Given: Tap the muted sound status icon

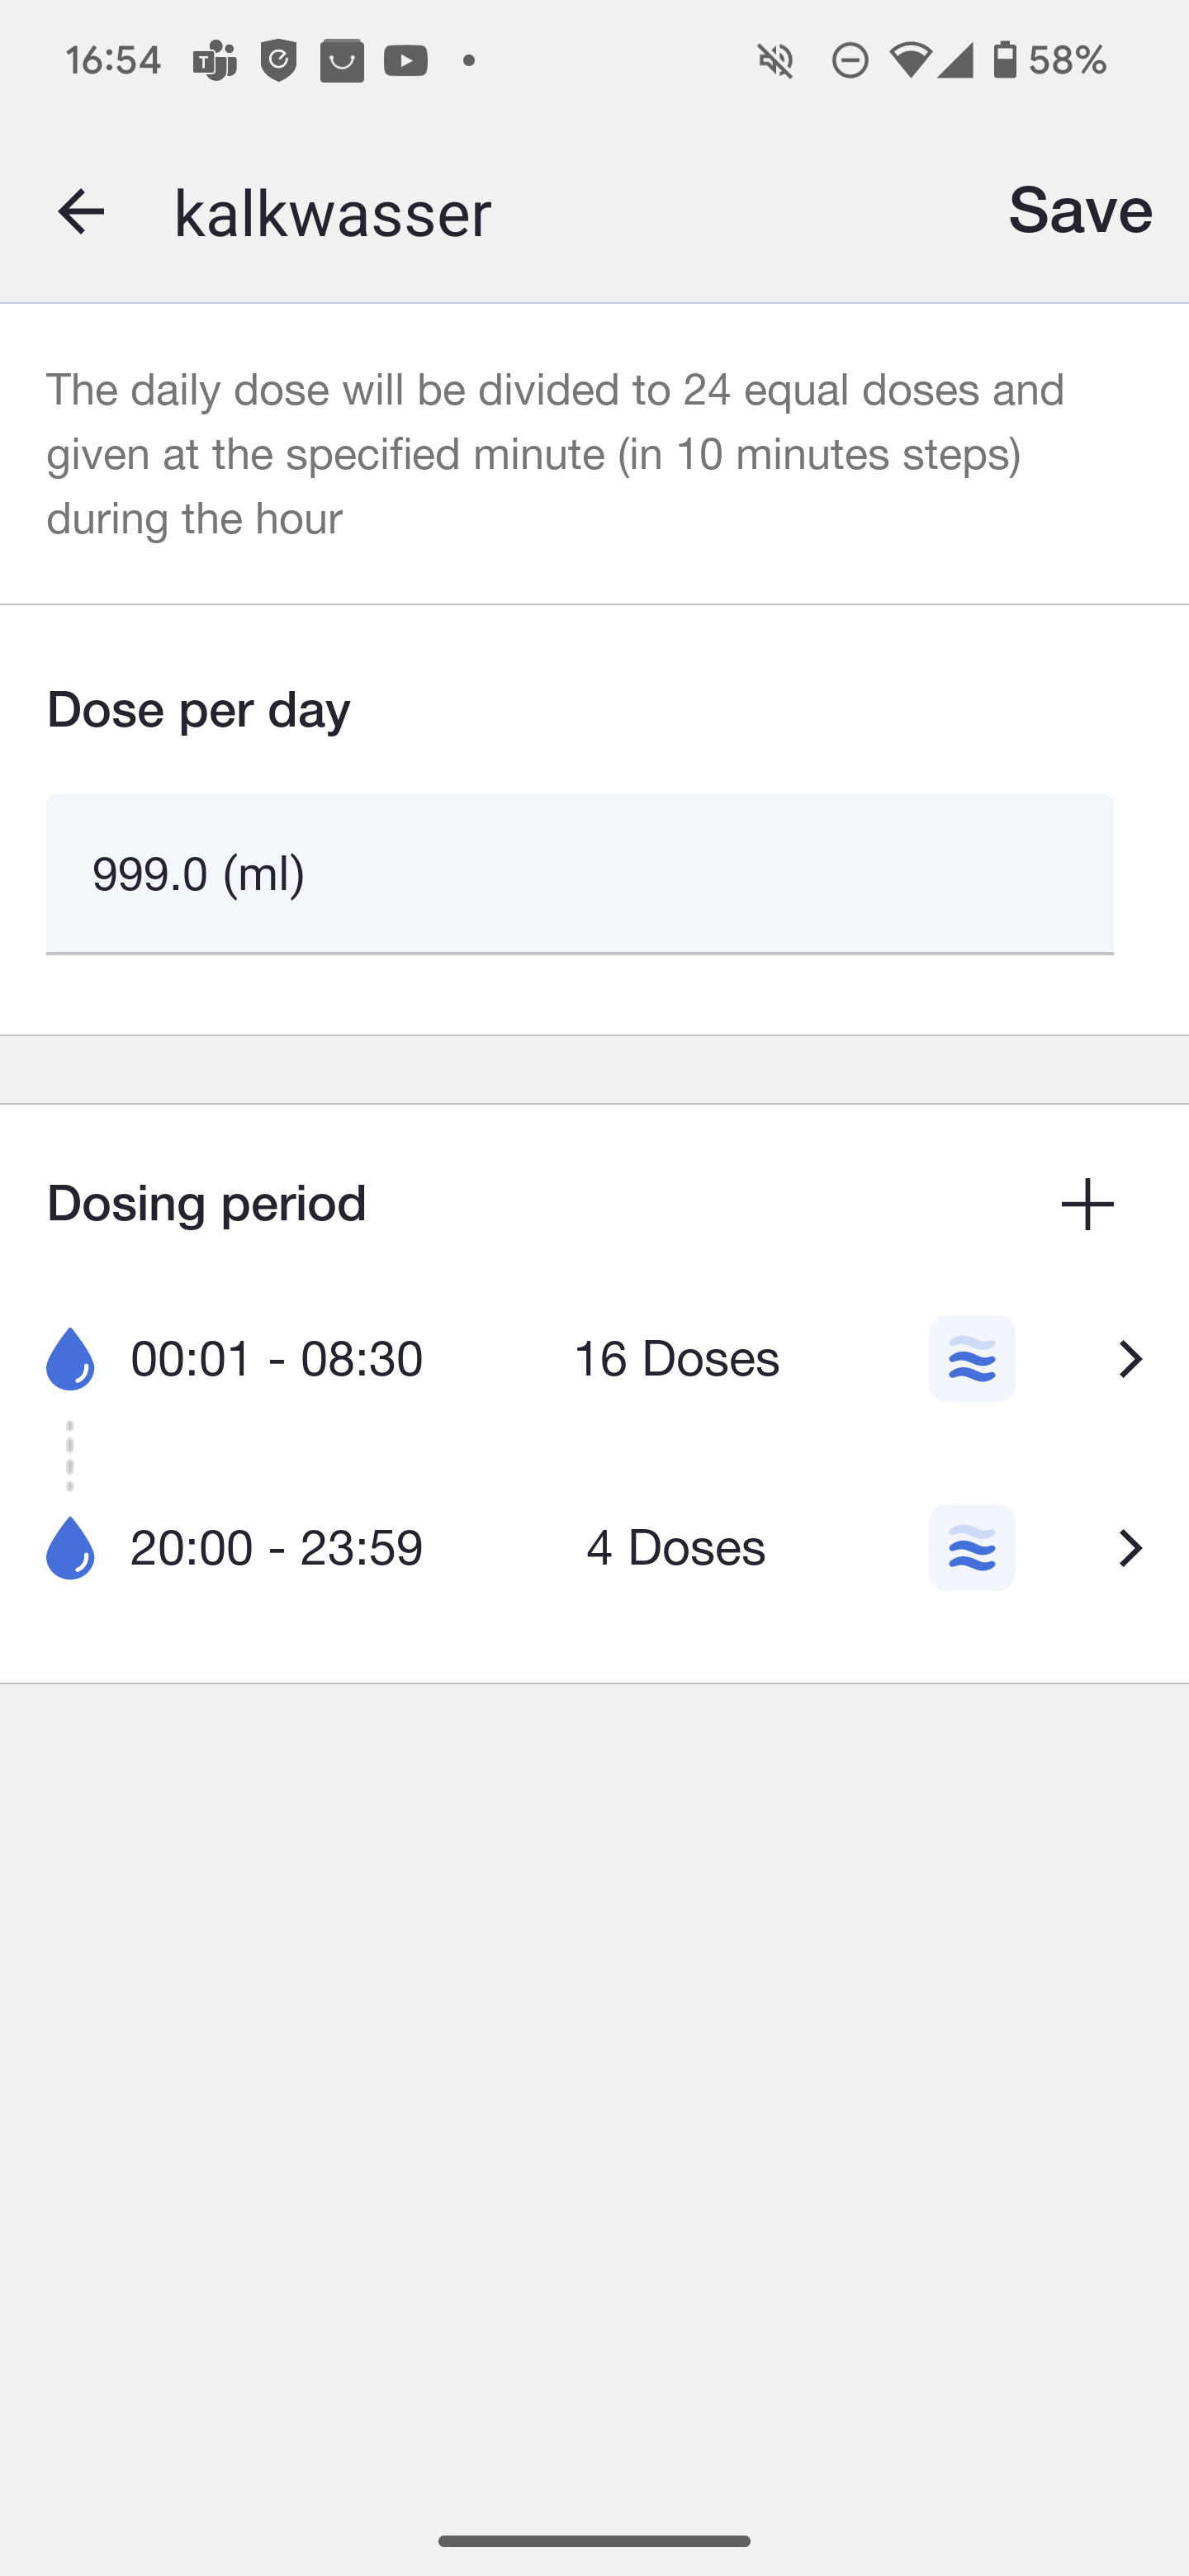Looking at the screenshot, I should 775,61.
